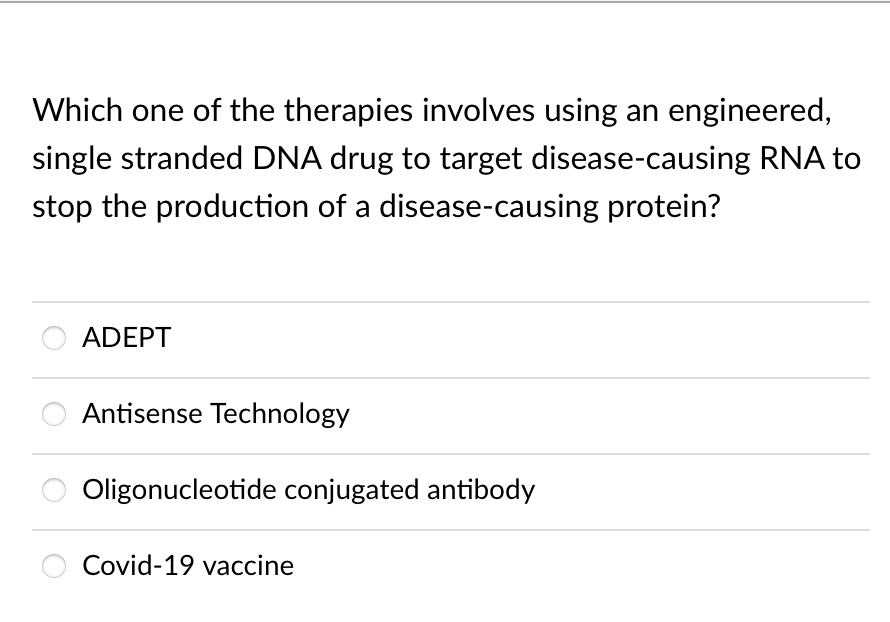Click the ADEPT answer label text
Viewport: 890px width, 622px height.
click(x=127, y=338)
